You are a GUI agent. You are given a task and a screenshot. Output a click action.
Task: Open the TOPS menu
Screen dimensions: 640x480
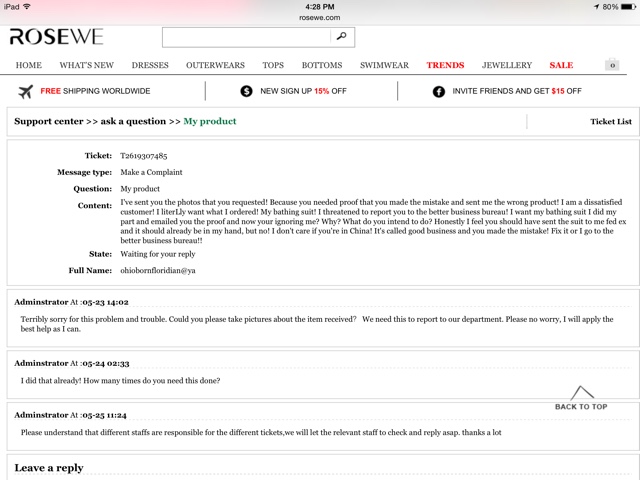273,65
